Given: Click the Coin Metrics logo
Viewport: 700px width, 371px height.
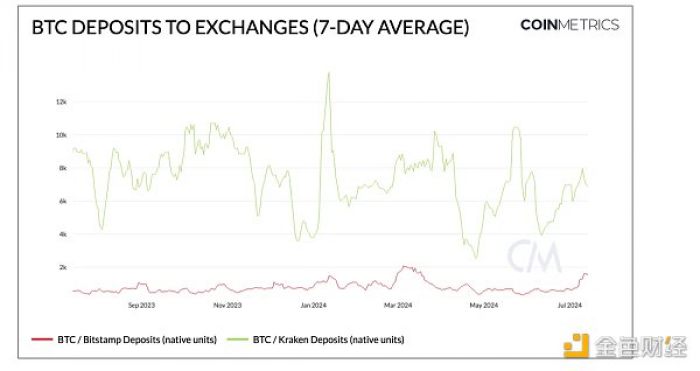Looking at the screenshot, I should pyautogui.click(x=570, y=25).
